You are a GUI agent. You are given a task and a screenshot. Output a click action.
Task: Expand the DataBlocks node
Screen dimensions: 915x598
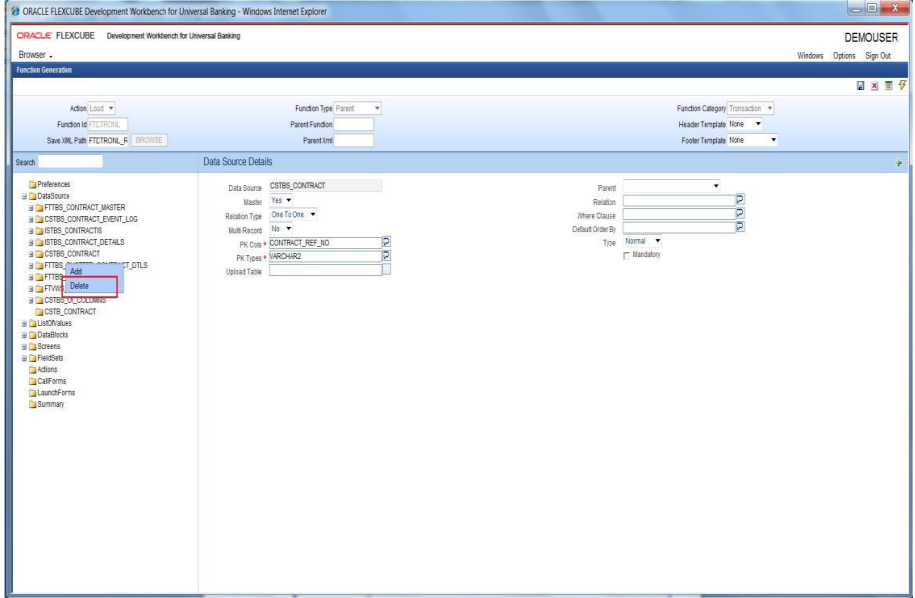tap(25, 335)
